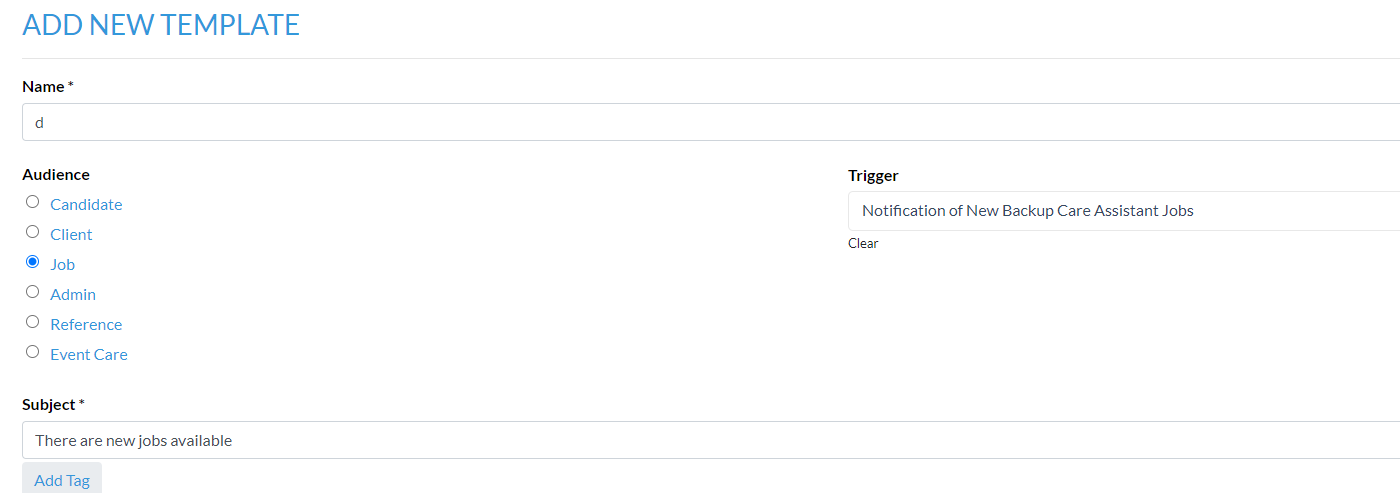Click the Job label text

(x=62, y=264)
